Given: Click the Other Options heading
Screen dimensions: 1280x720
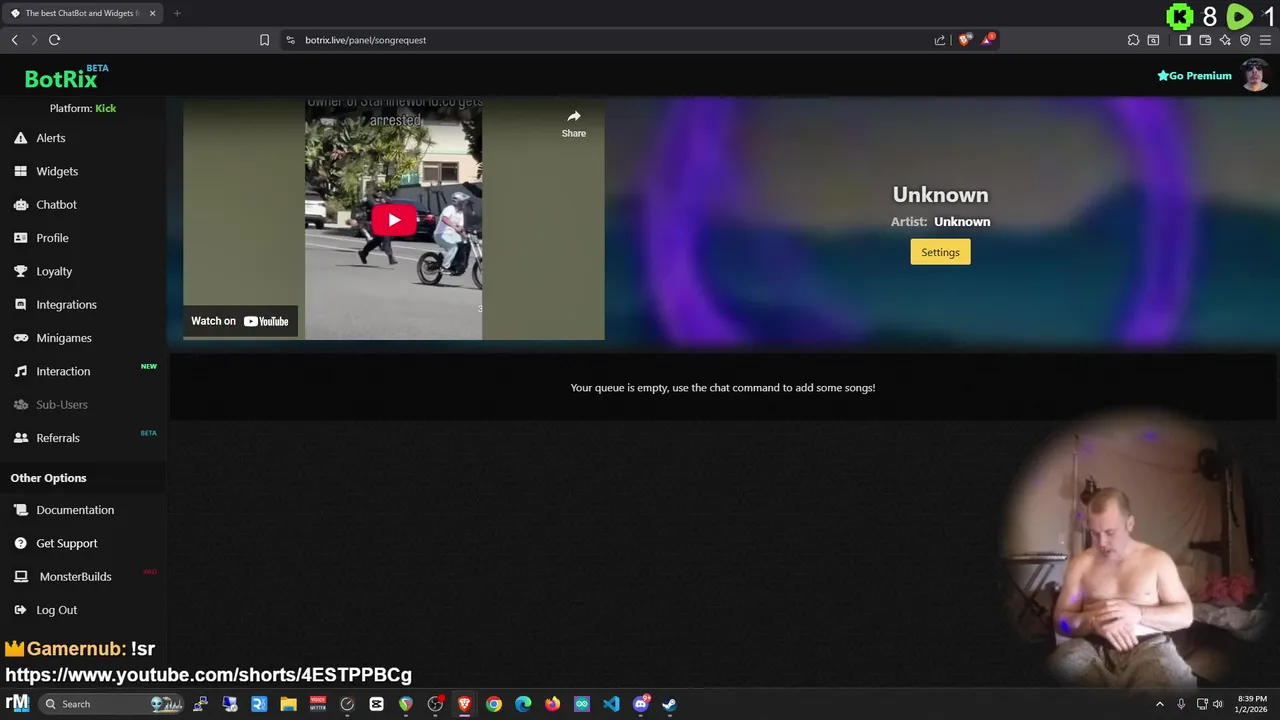Looking at the screenshot, I should tap(48, 478).
